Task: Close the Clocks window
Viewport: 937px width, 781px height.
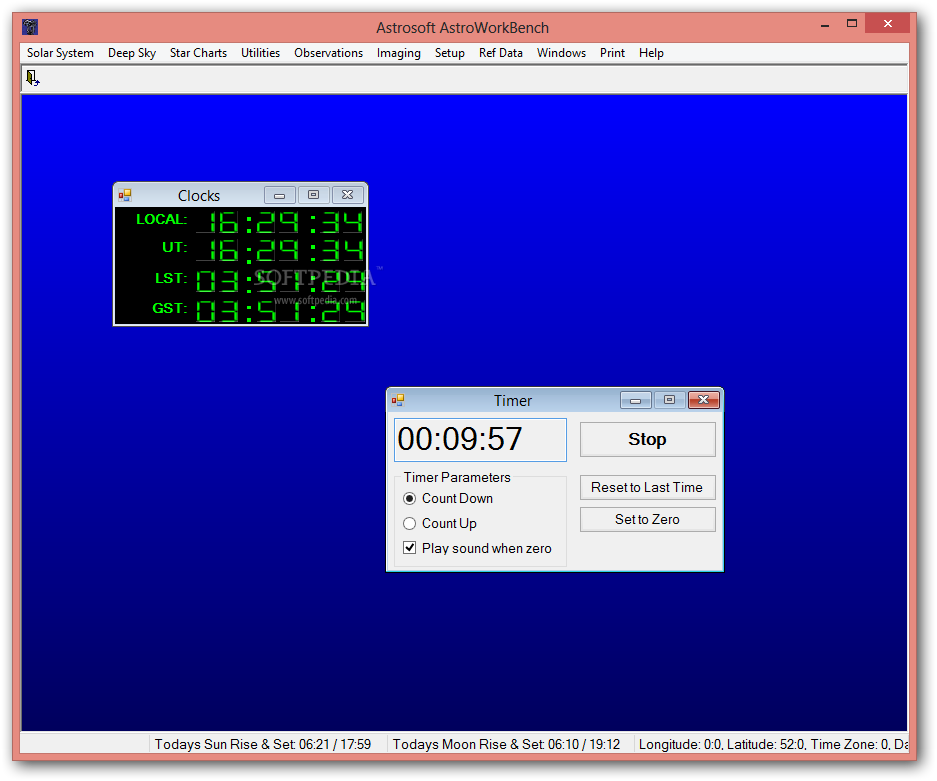Action: click(x=347, y=195)
